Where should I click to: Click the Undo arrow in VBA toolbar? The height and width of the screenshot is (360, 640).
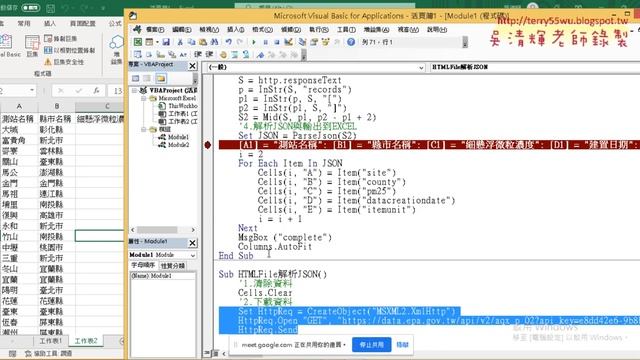[x=228, y=42]
